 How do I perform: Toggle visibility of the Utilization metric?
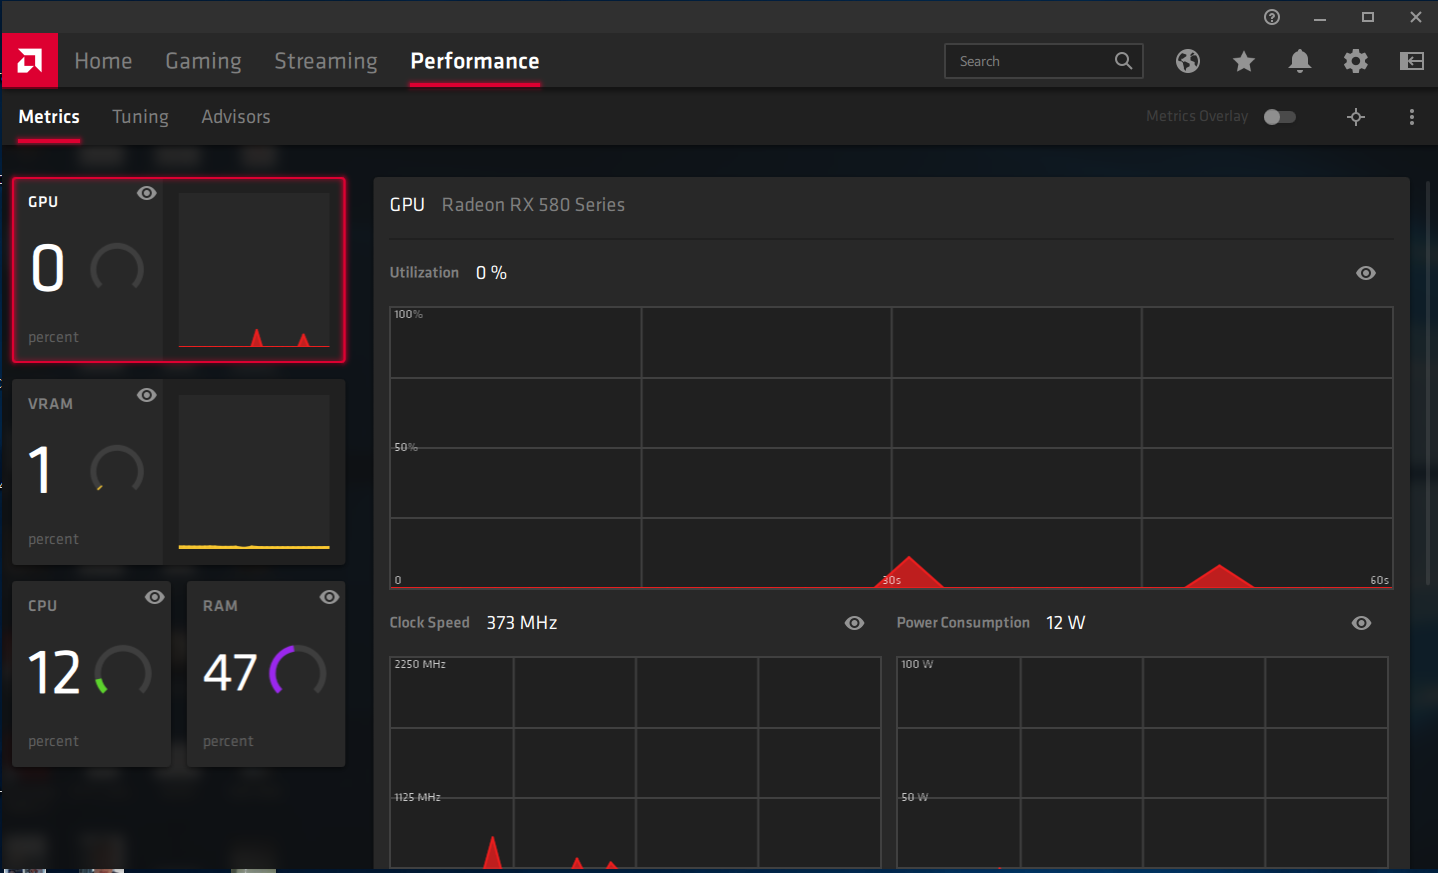point(1366,273)
